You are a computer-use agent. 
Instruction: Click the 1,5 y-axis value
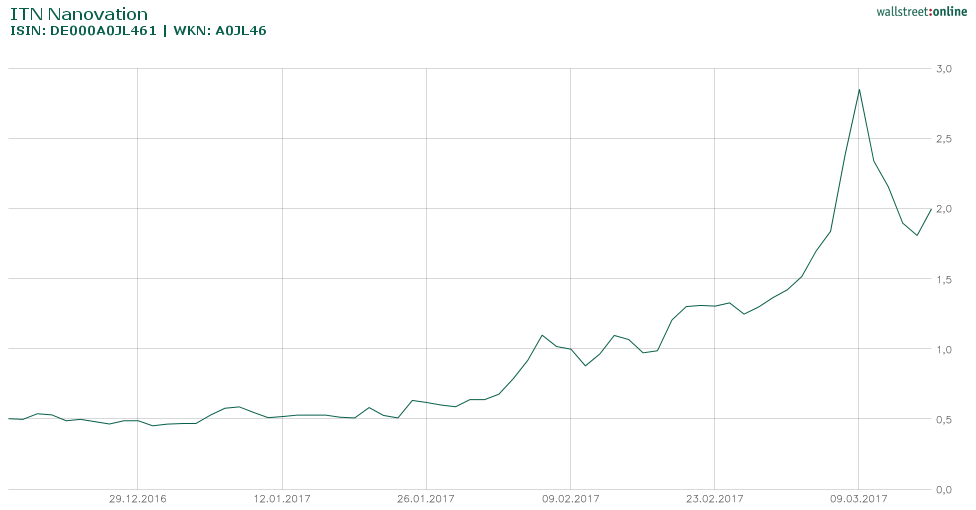click(x=943, y=279)
